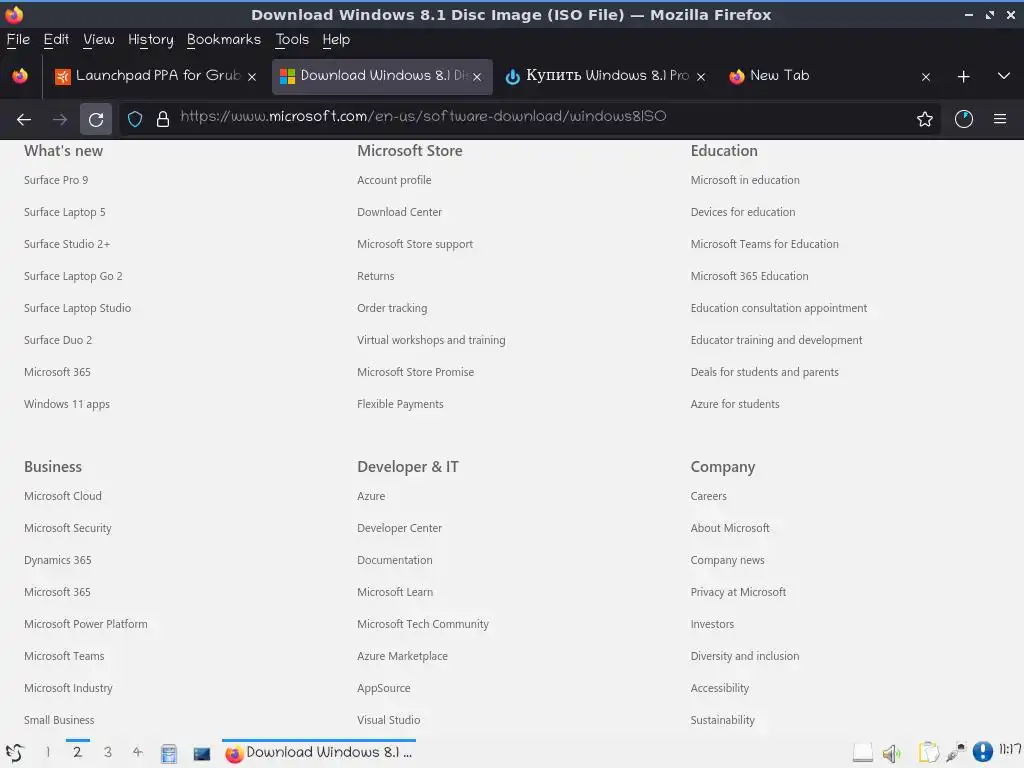The width and height of the screenshot is (1024, 768).
Task: Open the tracking protection shield
Action: 135,119
